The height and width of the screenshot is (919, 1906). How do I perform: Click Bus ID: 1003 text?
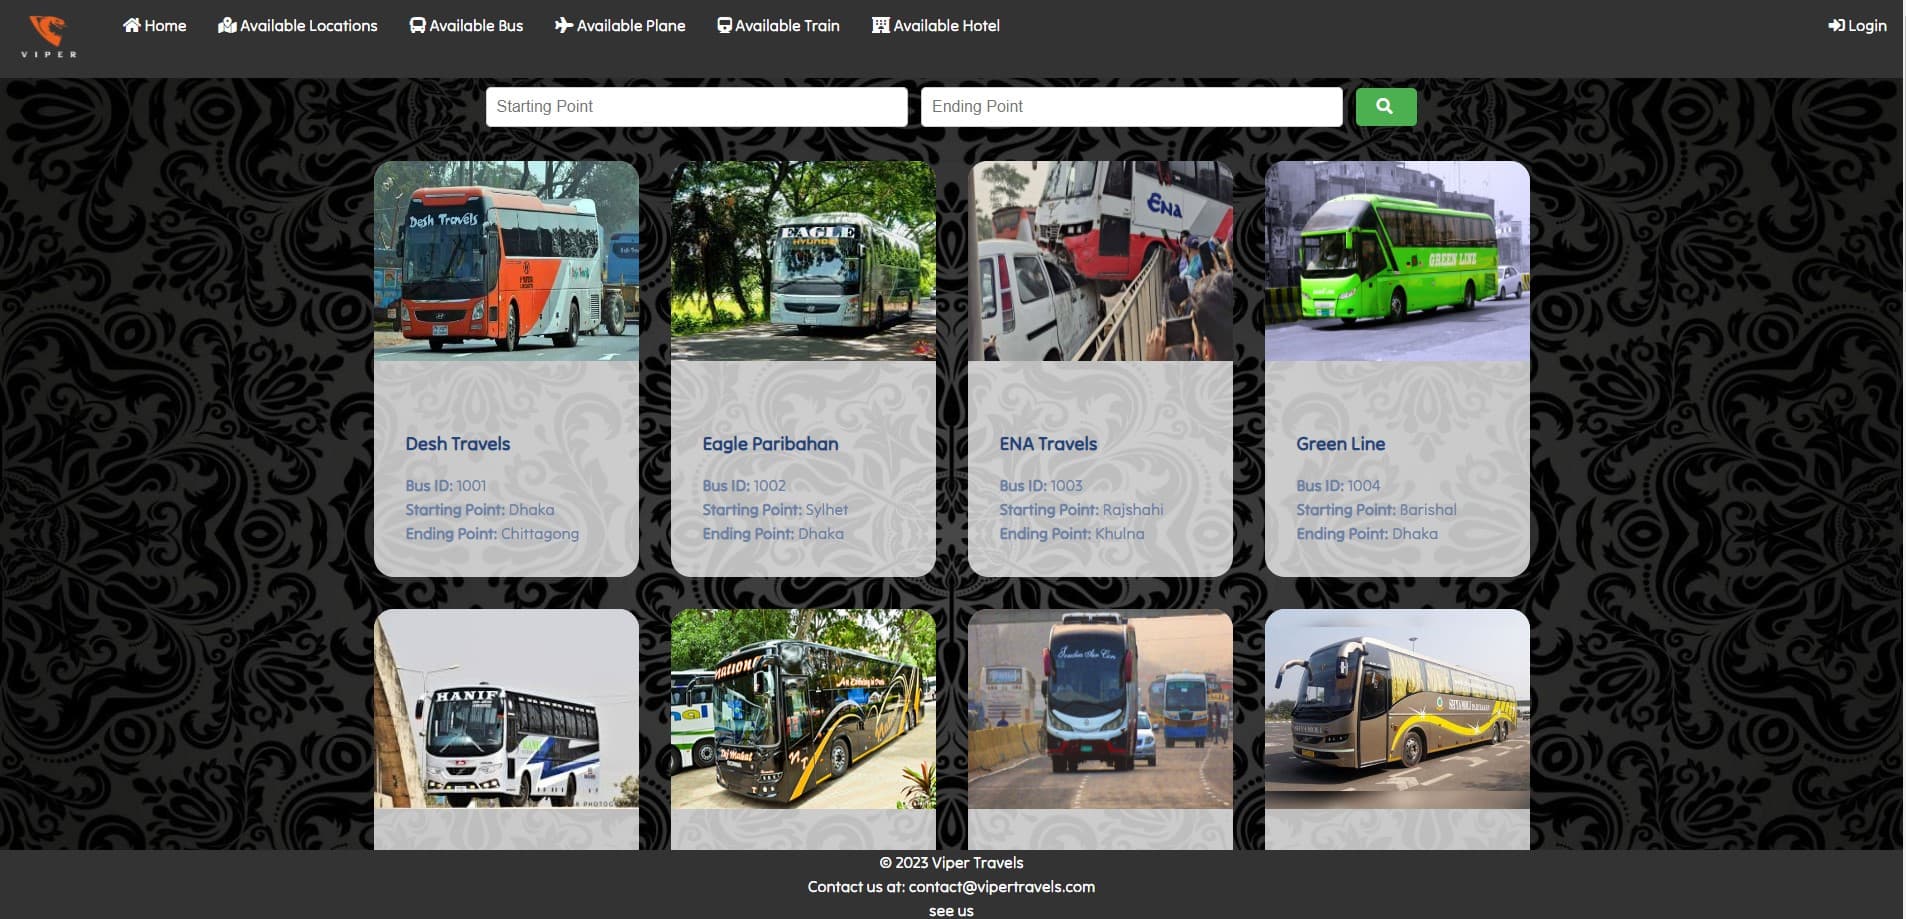(x=1041, y=486)
